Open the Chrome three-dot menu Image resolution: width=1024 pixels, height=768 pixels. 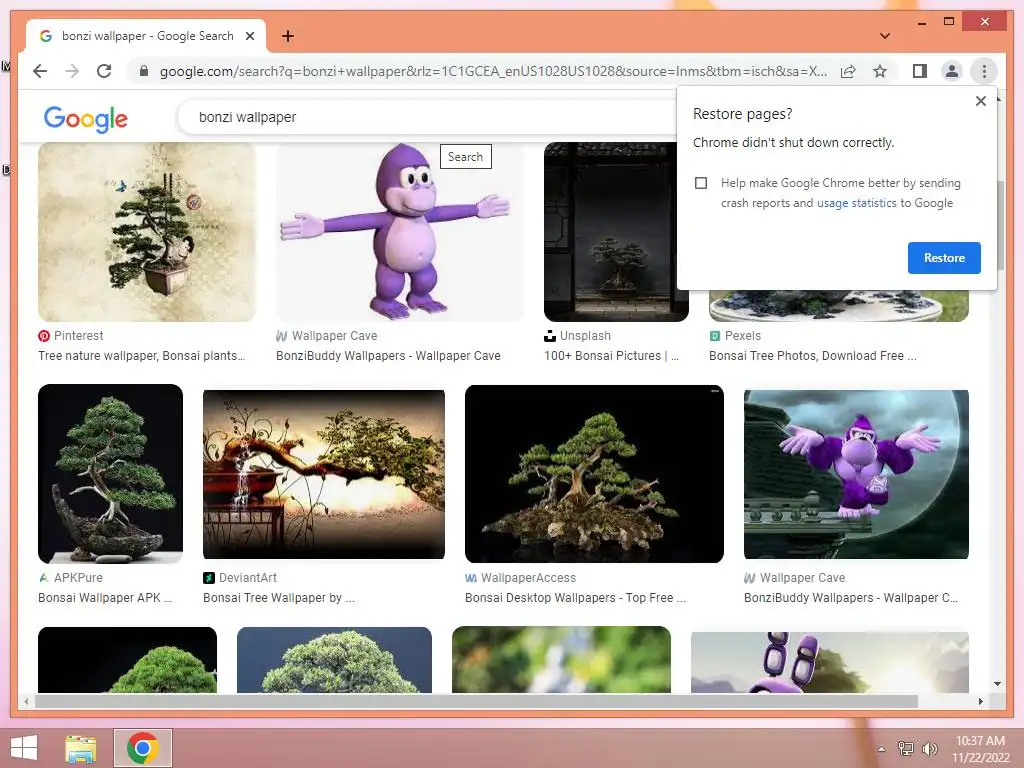tap(984, 71)
